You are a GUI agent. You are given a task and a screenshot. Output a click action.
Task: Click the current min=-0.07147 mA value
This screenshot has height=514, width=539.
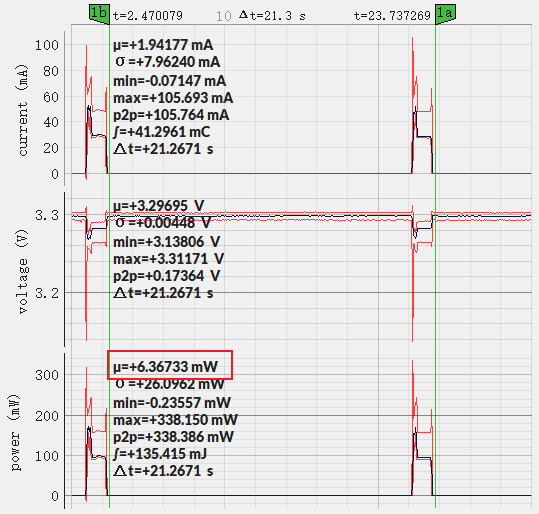(170, 81)
